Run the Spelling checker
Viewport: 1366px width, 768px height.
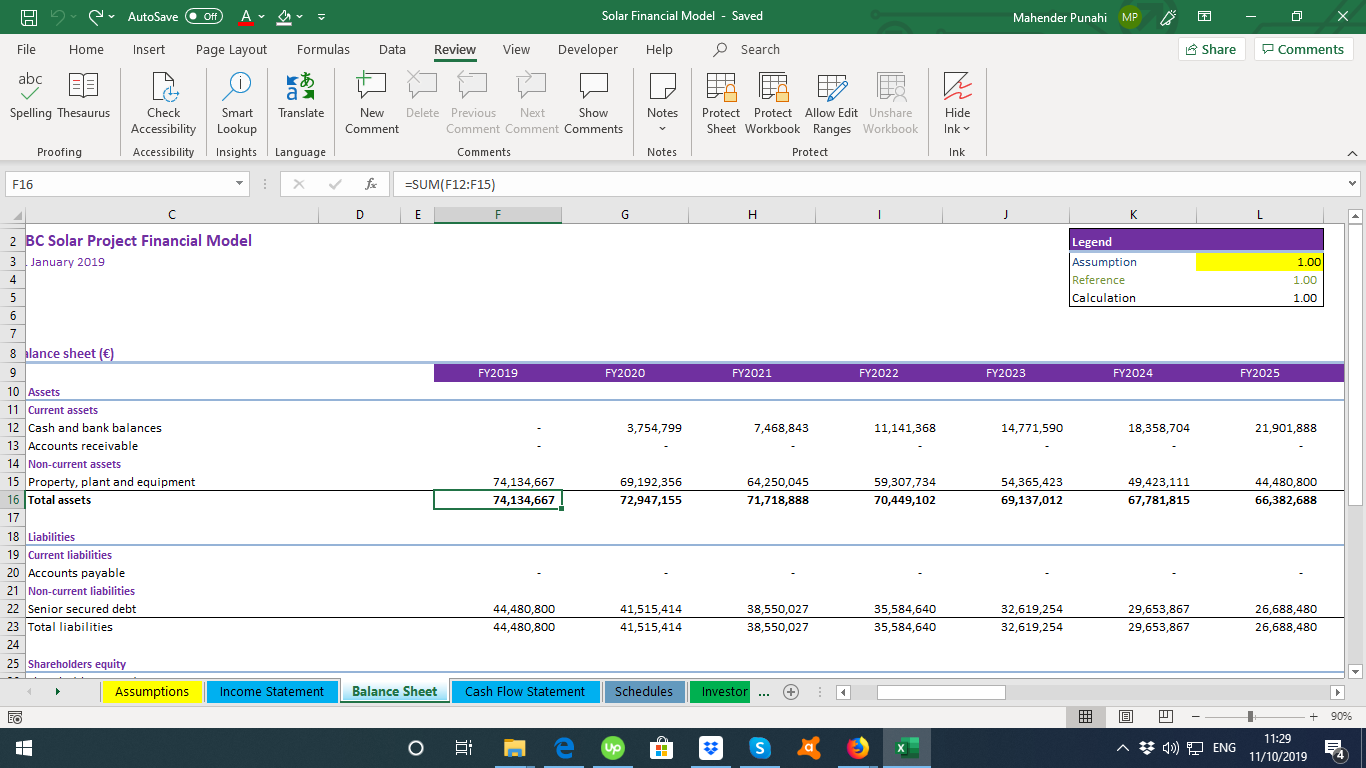[30, 97]
